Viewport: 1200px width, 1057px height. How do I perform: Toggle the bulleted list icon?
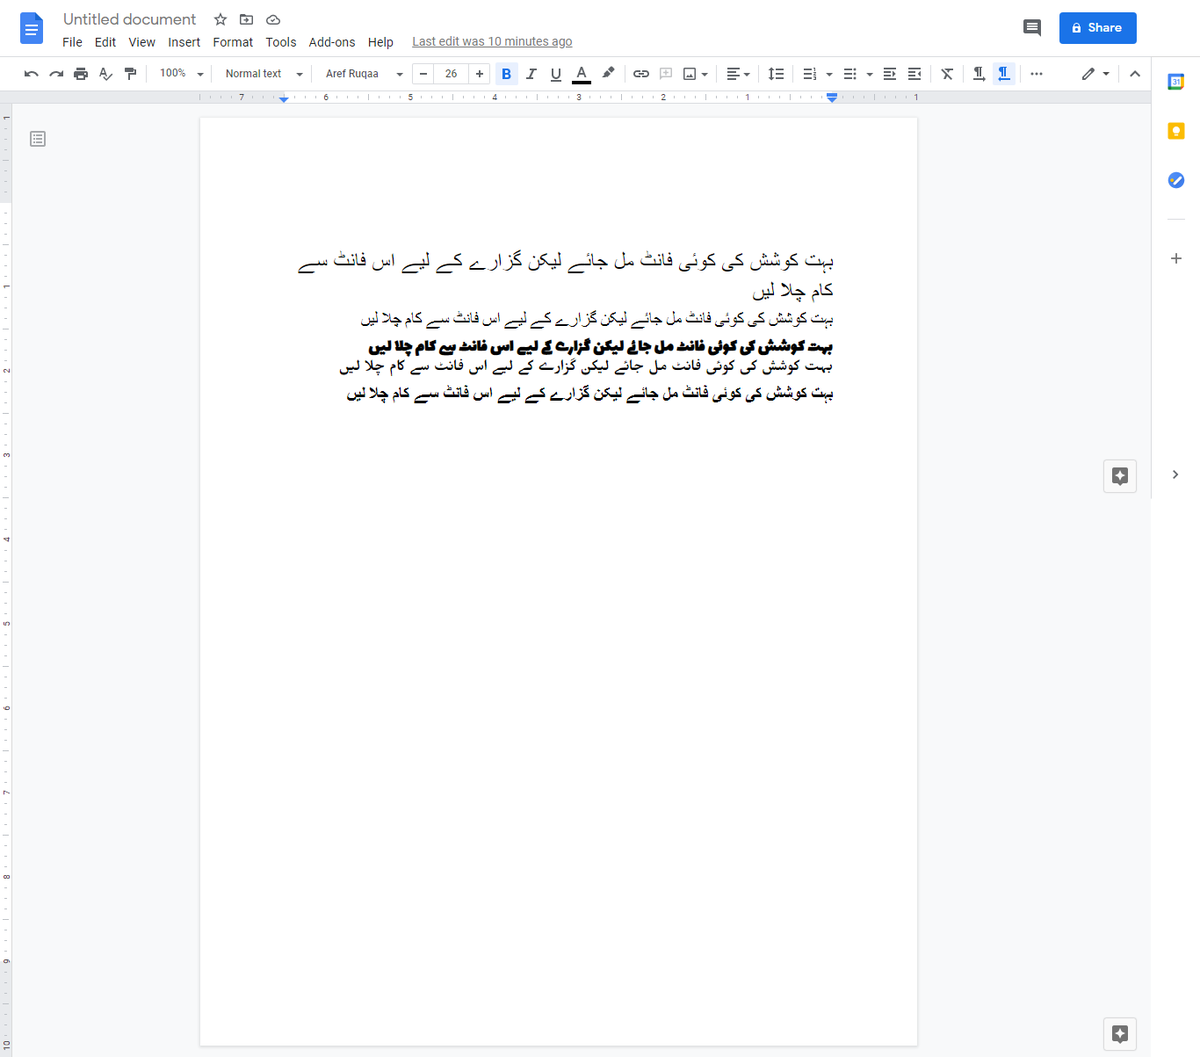pyautogui.click(x=850, y=74)
